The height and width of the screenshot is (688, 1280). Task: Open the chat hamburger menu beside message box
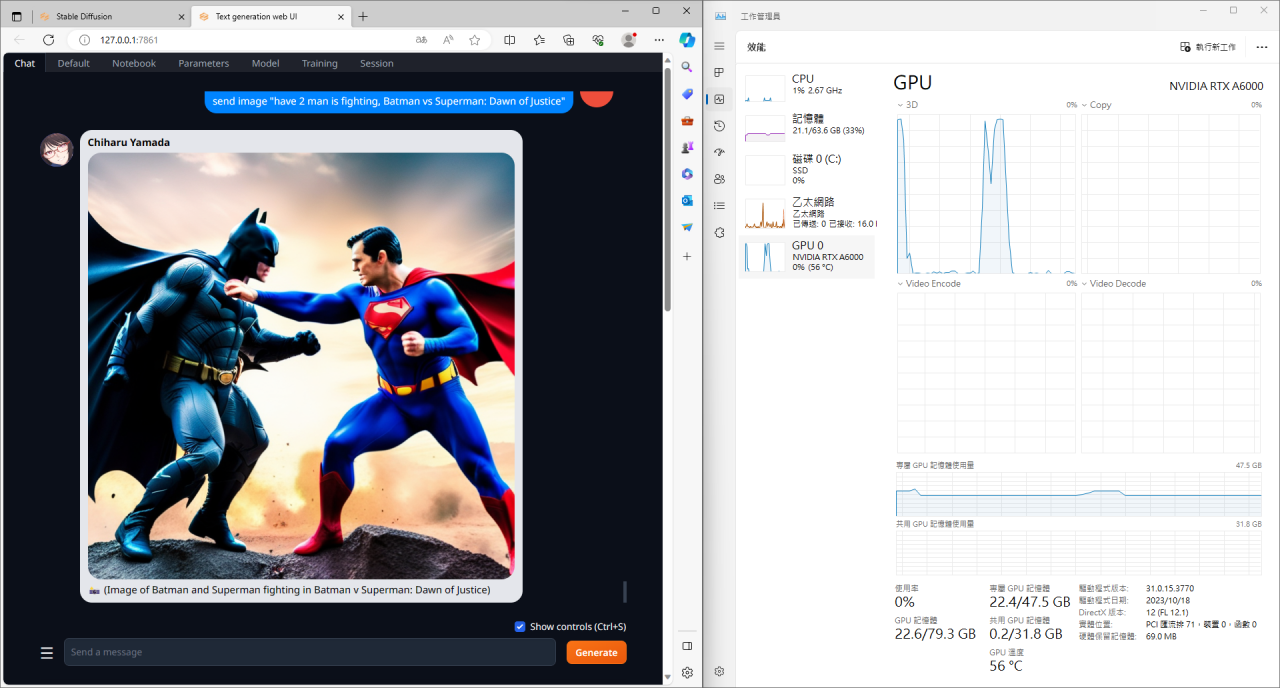pos(46,653)
